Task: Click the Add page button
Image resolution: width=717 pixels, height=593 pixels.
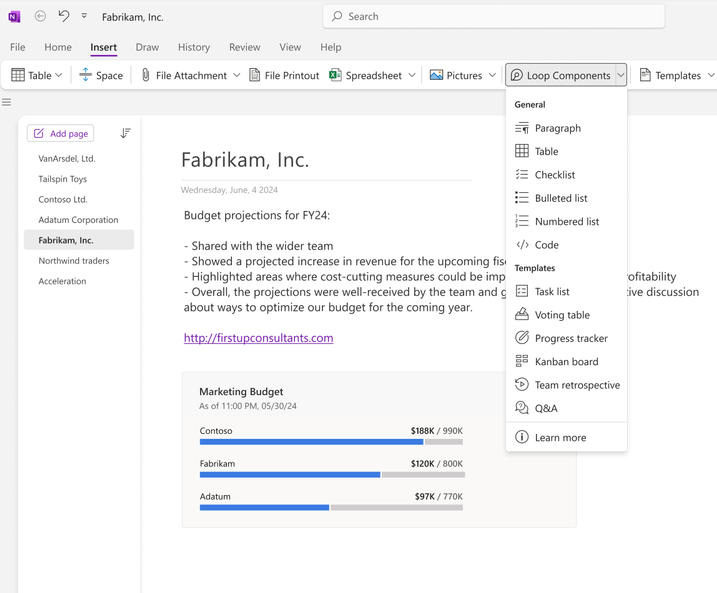Action: pos(60,133)
